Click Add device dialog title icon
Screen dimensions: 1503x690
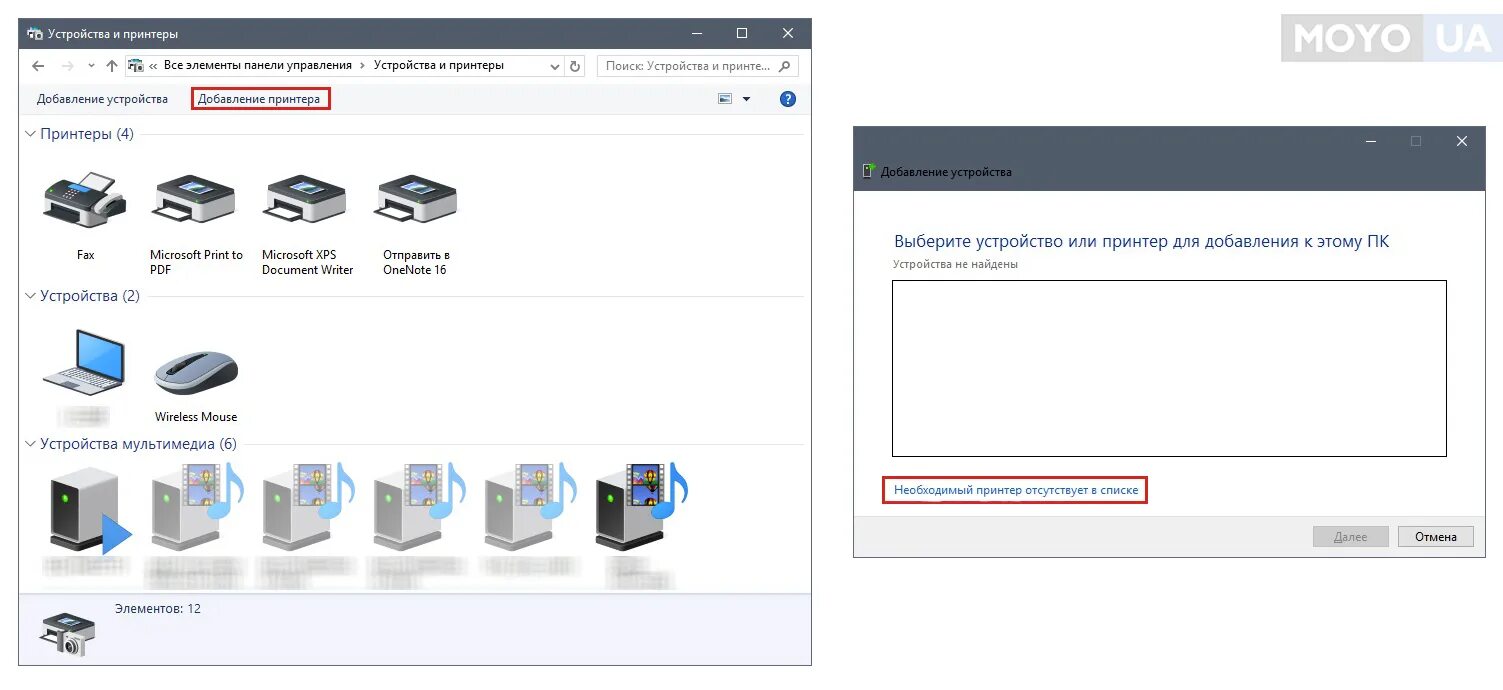pyautogui.click(x=868, y=171)
